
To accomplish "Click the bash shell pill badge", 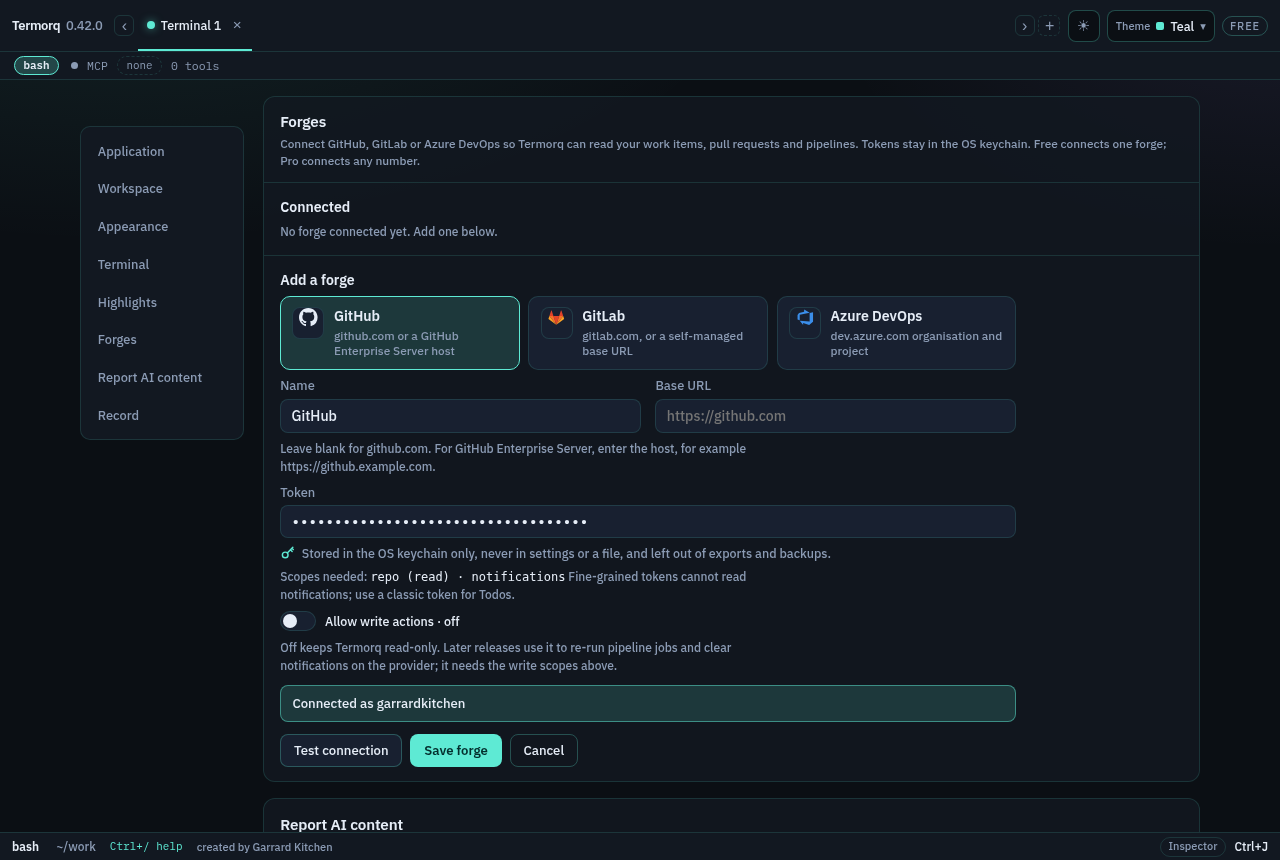I will [x=36, y=65].
